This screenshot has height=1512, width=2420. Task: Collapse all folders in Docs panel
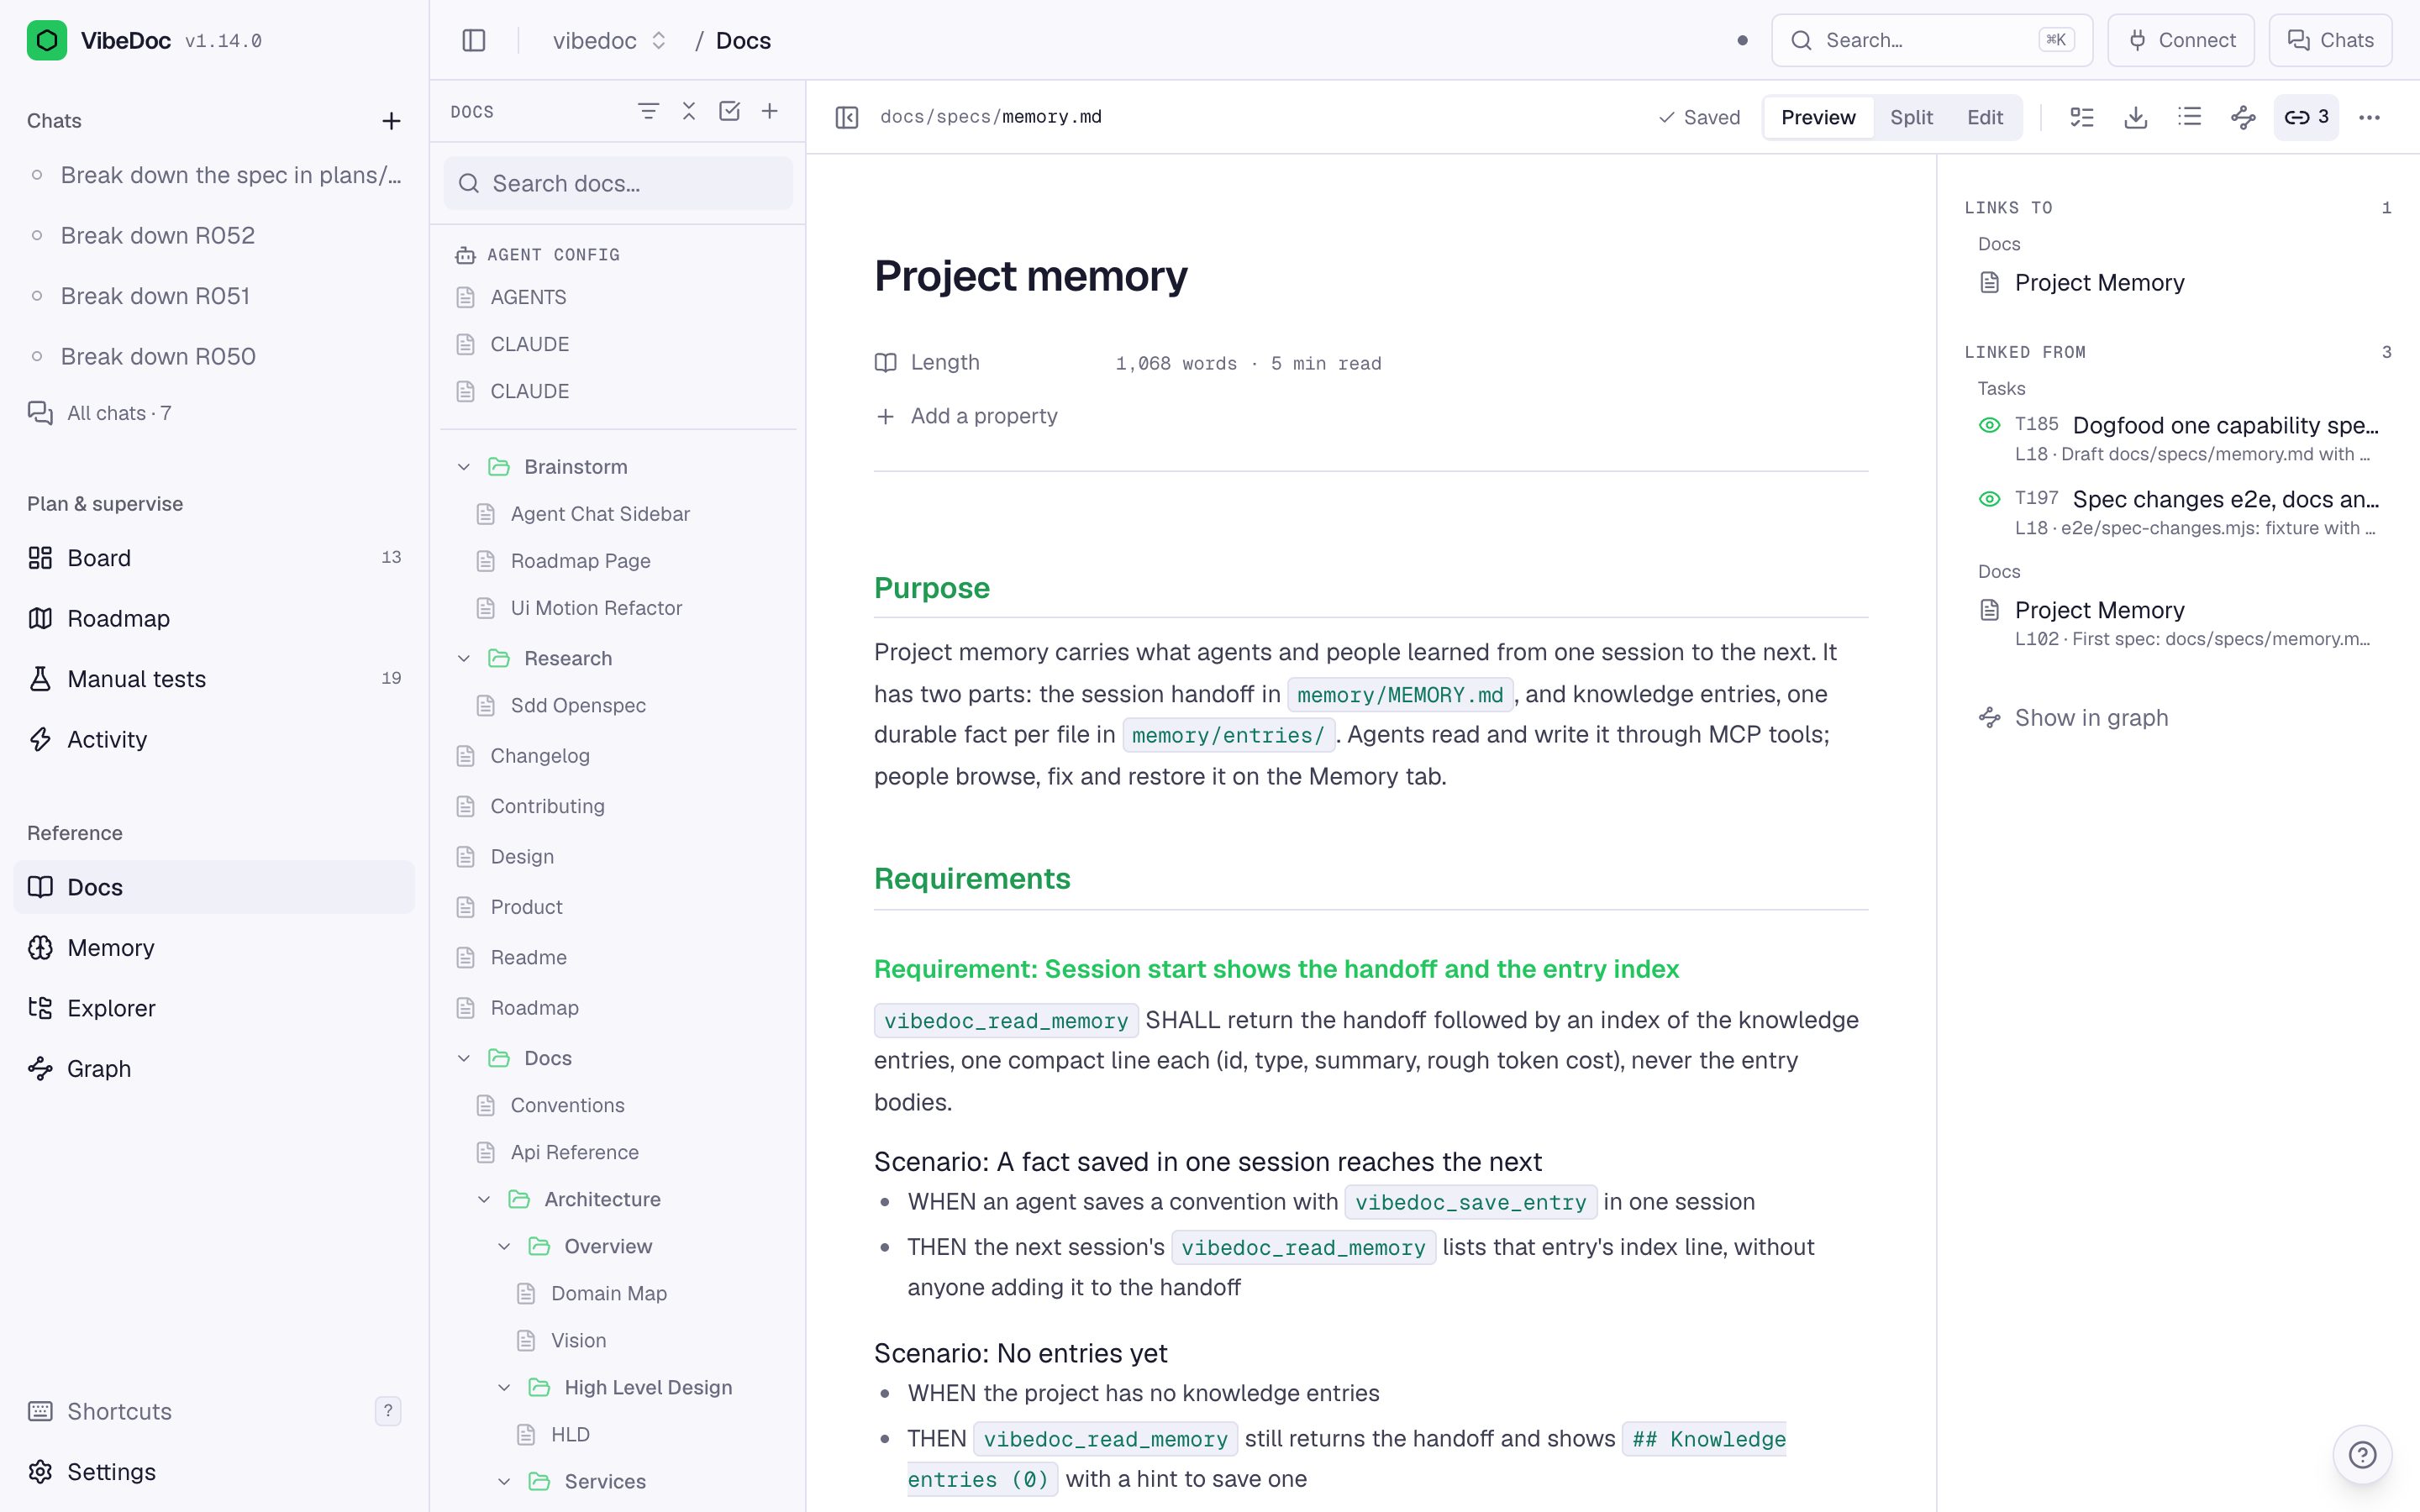tap(689, 111)
